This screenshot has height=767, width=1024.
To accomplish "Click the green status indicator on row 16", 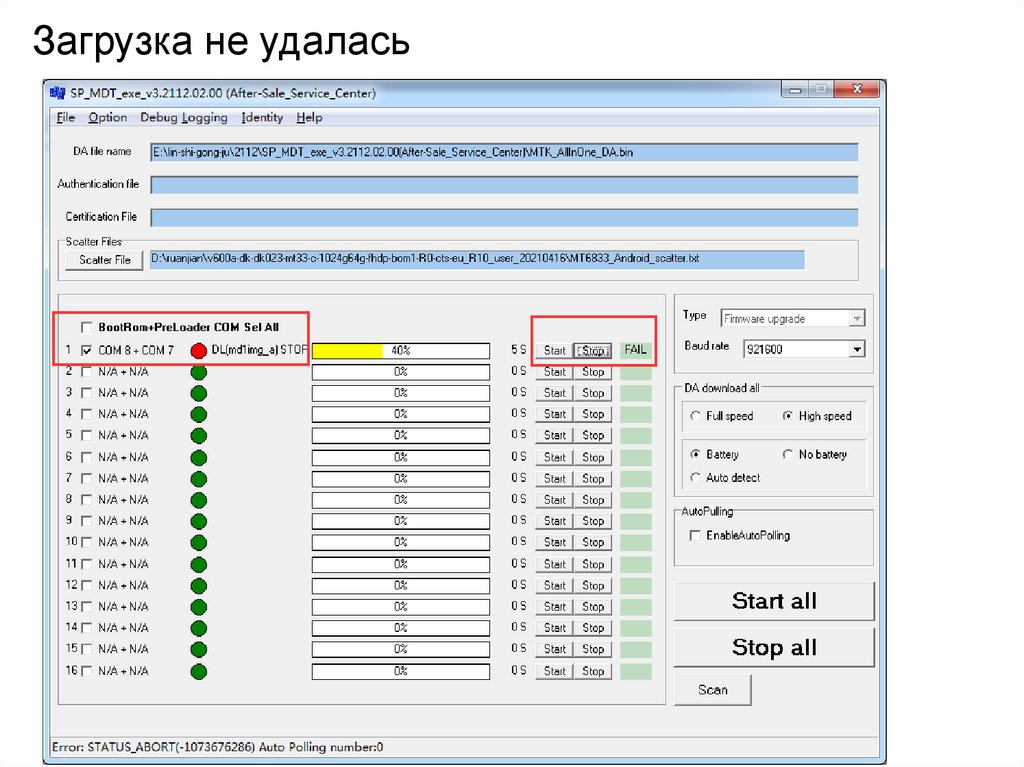I will click(199, 672).
